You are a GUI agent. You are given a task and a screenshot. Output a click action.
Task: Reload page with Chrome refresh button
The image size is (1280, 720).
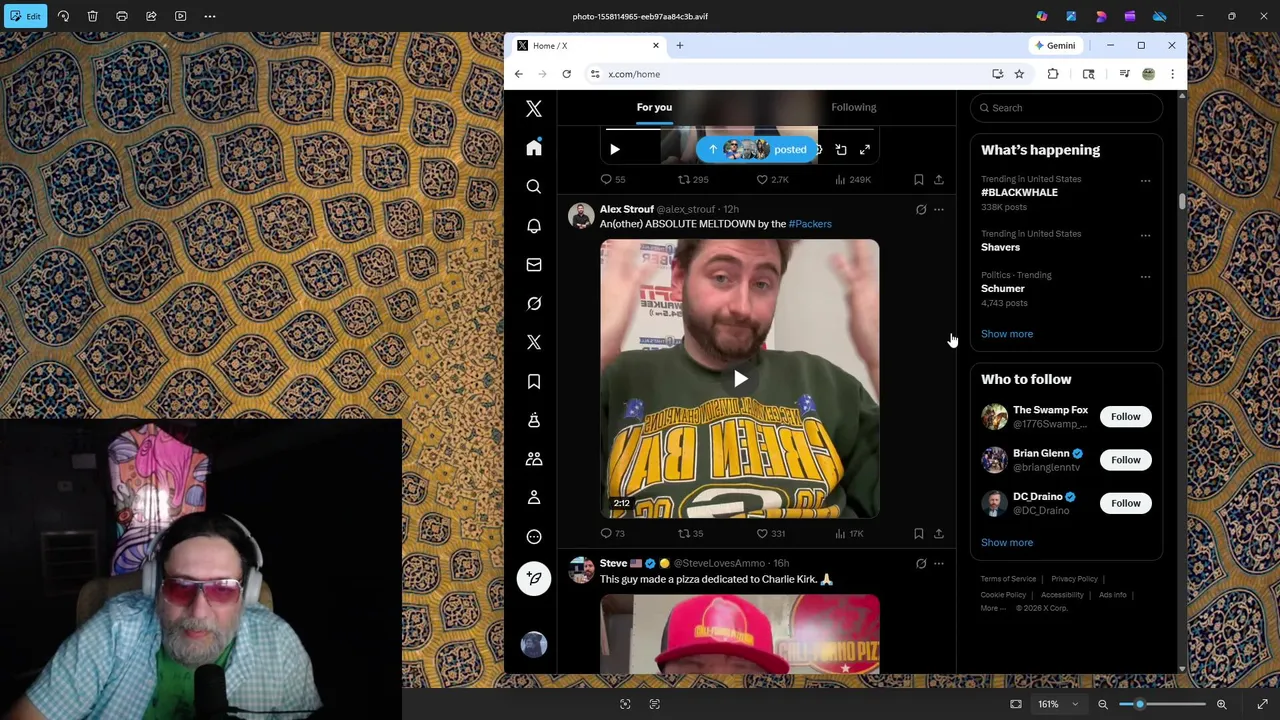pos(566,74)
